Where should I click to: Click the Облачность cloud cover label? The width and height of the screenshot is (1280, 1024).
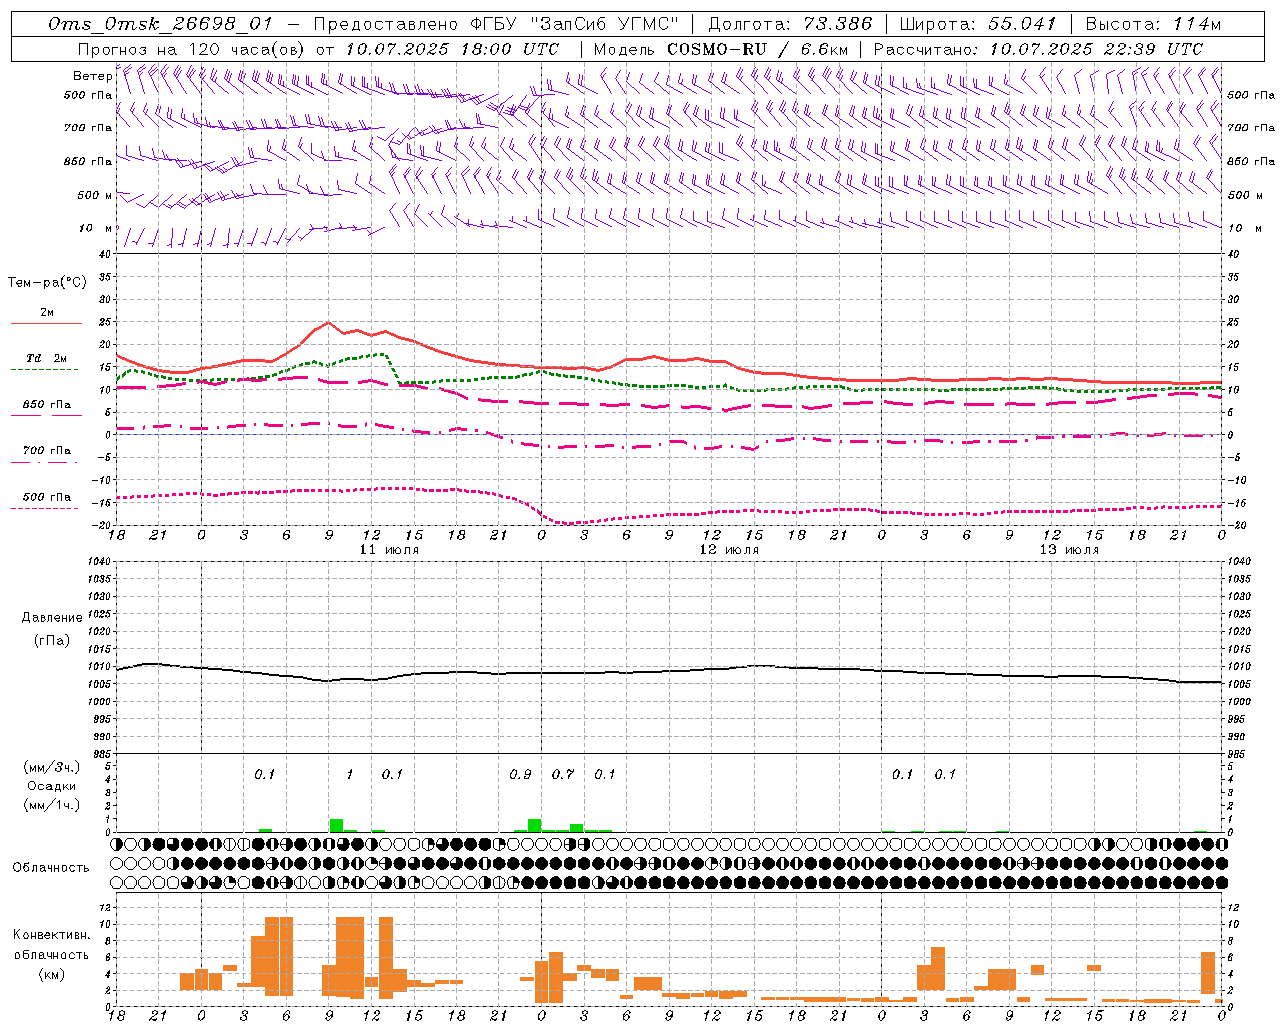pyautogui.click(x=51, y=867)
